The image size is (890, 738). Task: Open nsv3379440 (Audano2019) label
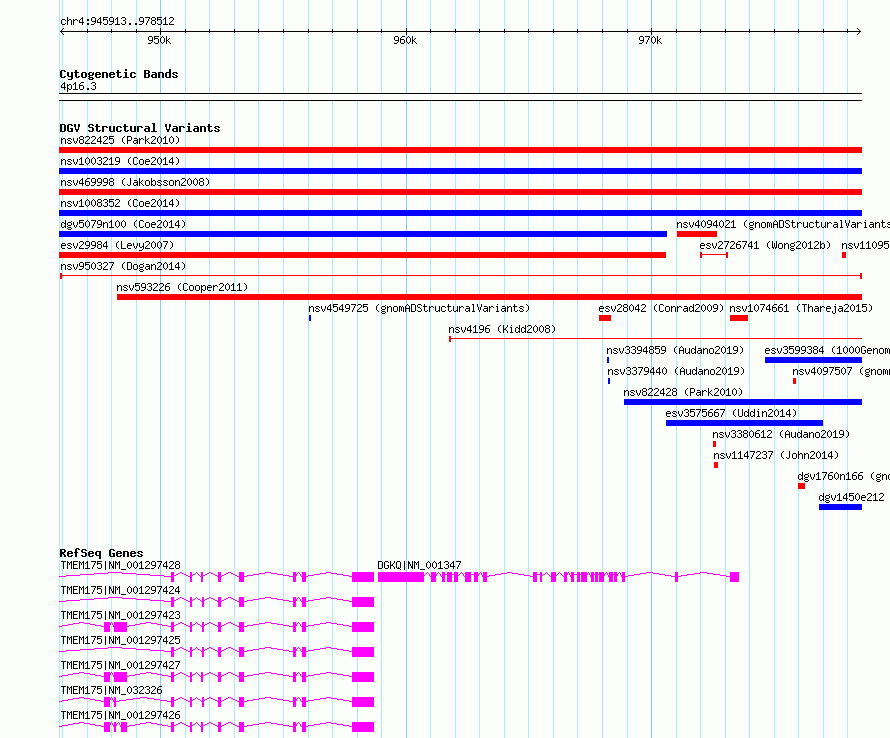pos(676,371)
